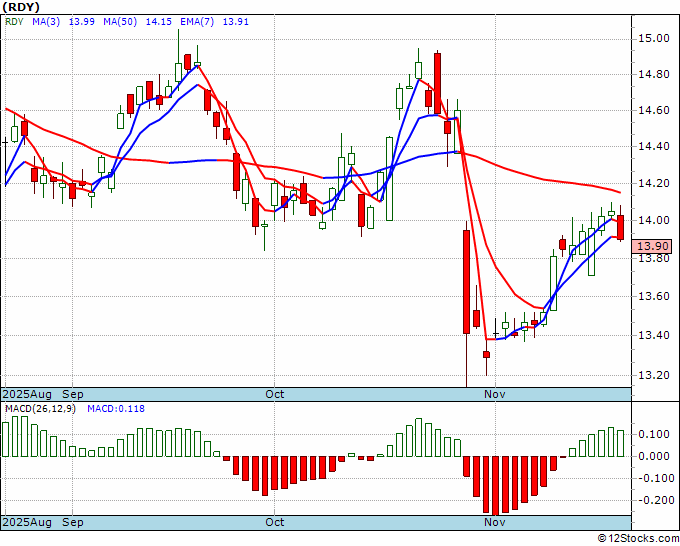The width and height of the screenshot is (680, 546).
Task: Click Sep on the MACD panel axis
Action: coord(72,522)
